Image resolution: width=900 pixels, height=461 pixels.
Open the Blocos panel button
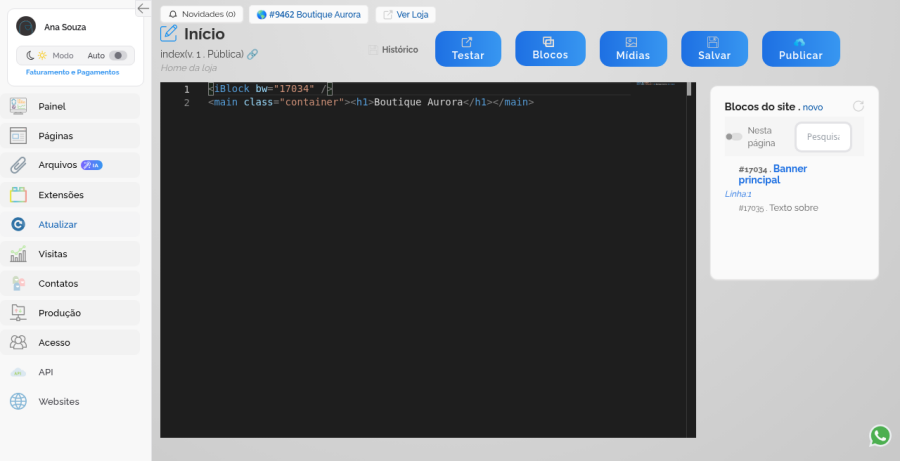pyautogui.click(x=550, y=49)
